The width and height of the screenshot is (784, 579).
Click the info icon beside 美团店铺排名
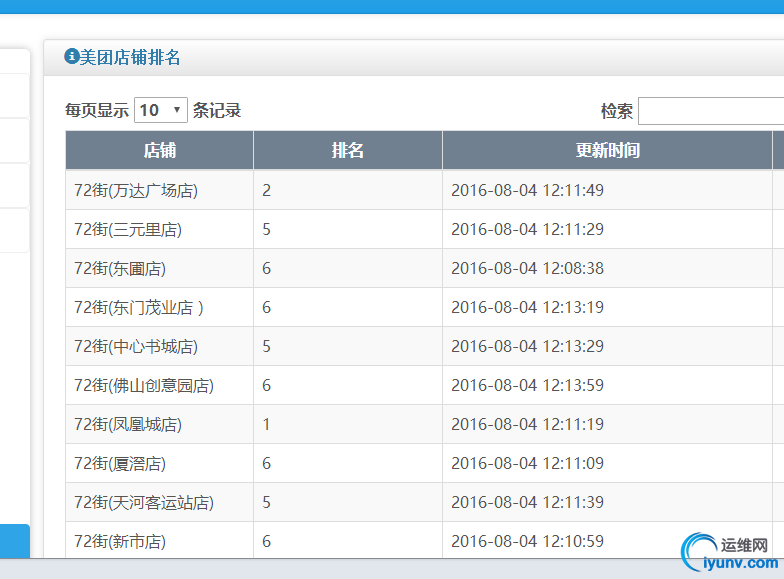(x=71, y=57)
